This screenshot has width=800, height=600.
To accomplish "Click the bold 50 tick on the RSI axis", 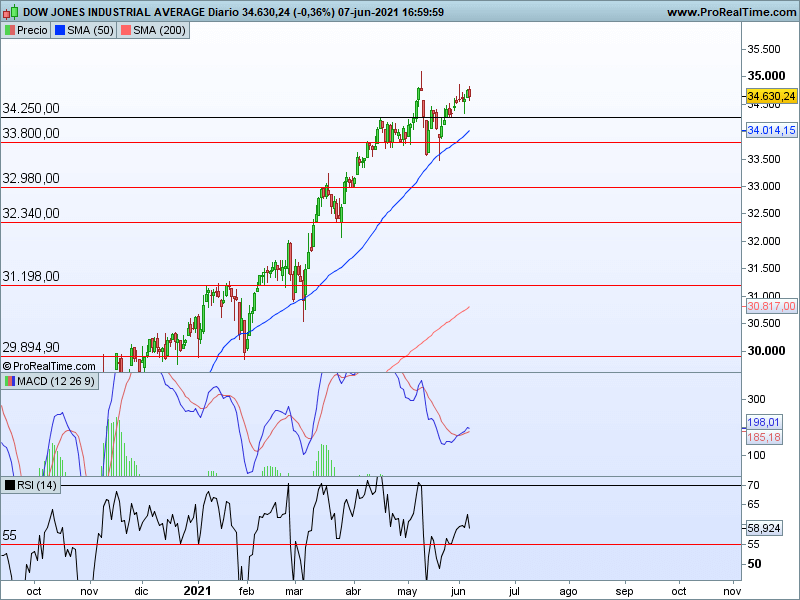I will [x=754, y=564].
